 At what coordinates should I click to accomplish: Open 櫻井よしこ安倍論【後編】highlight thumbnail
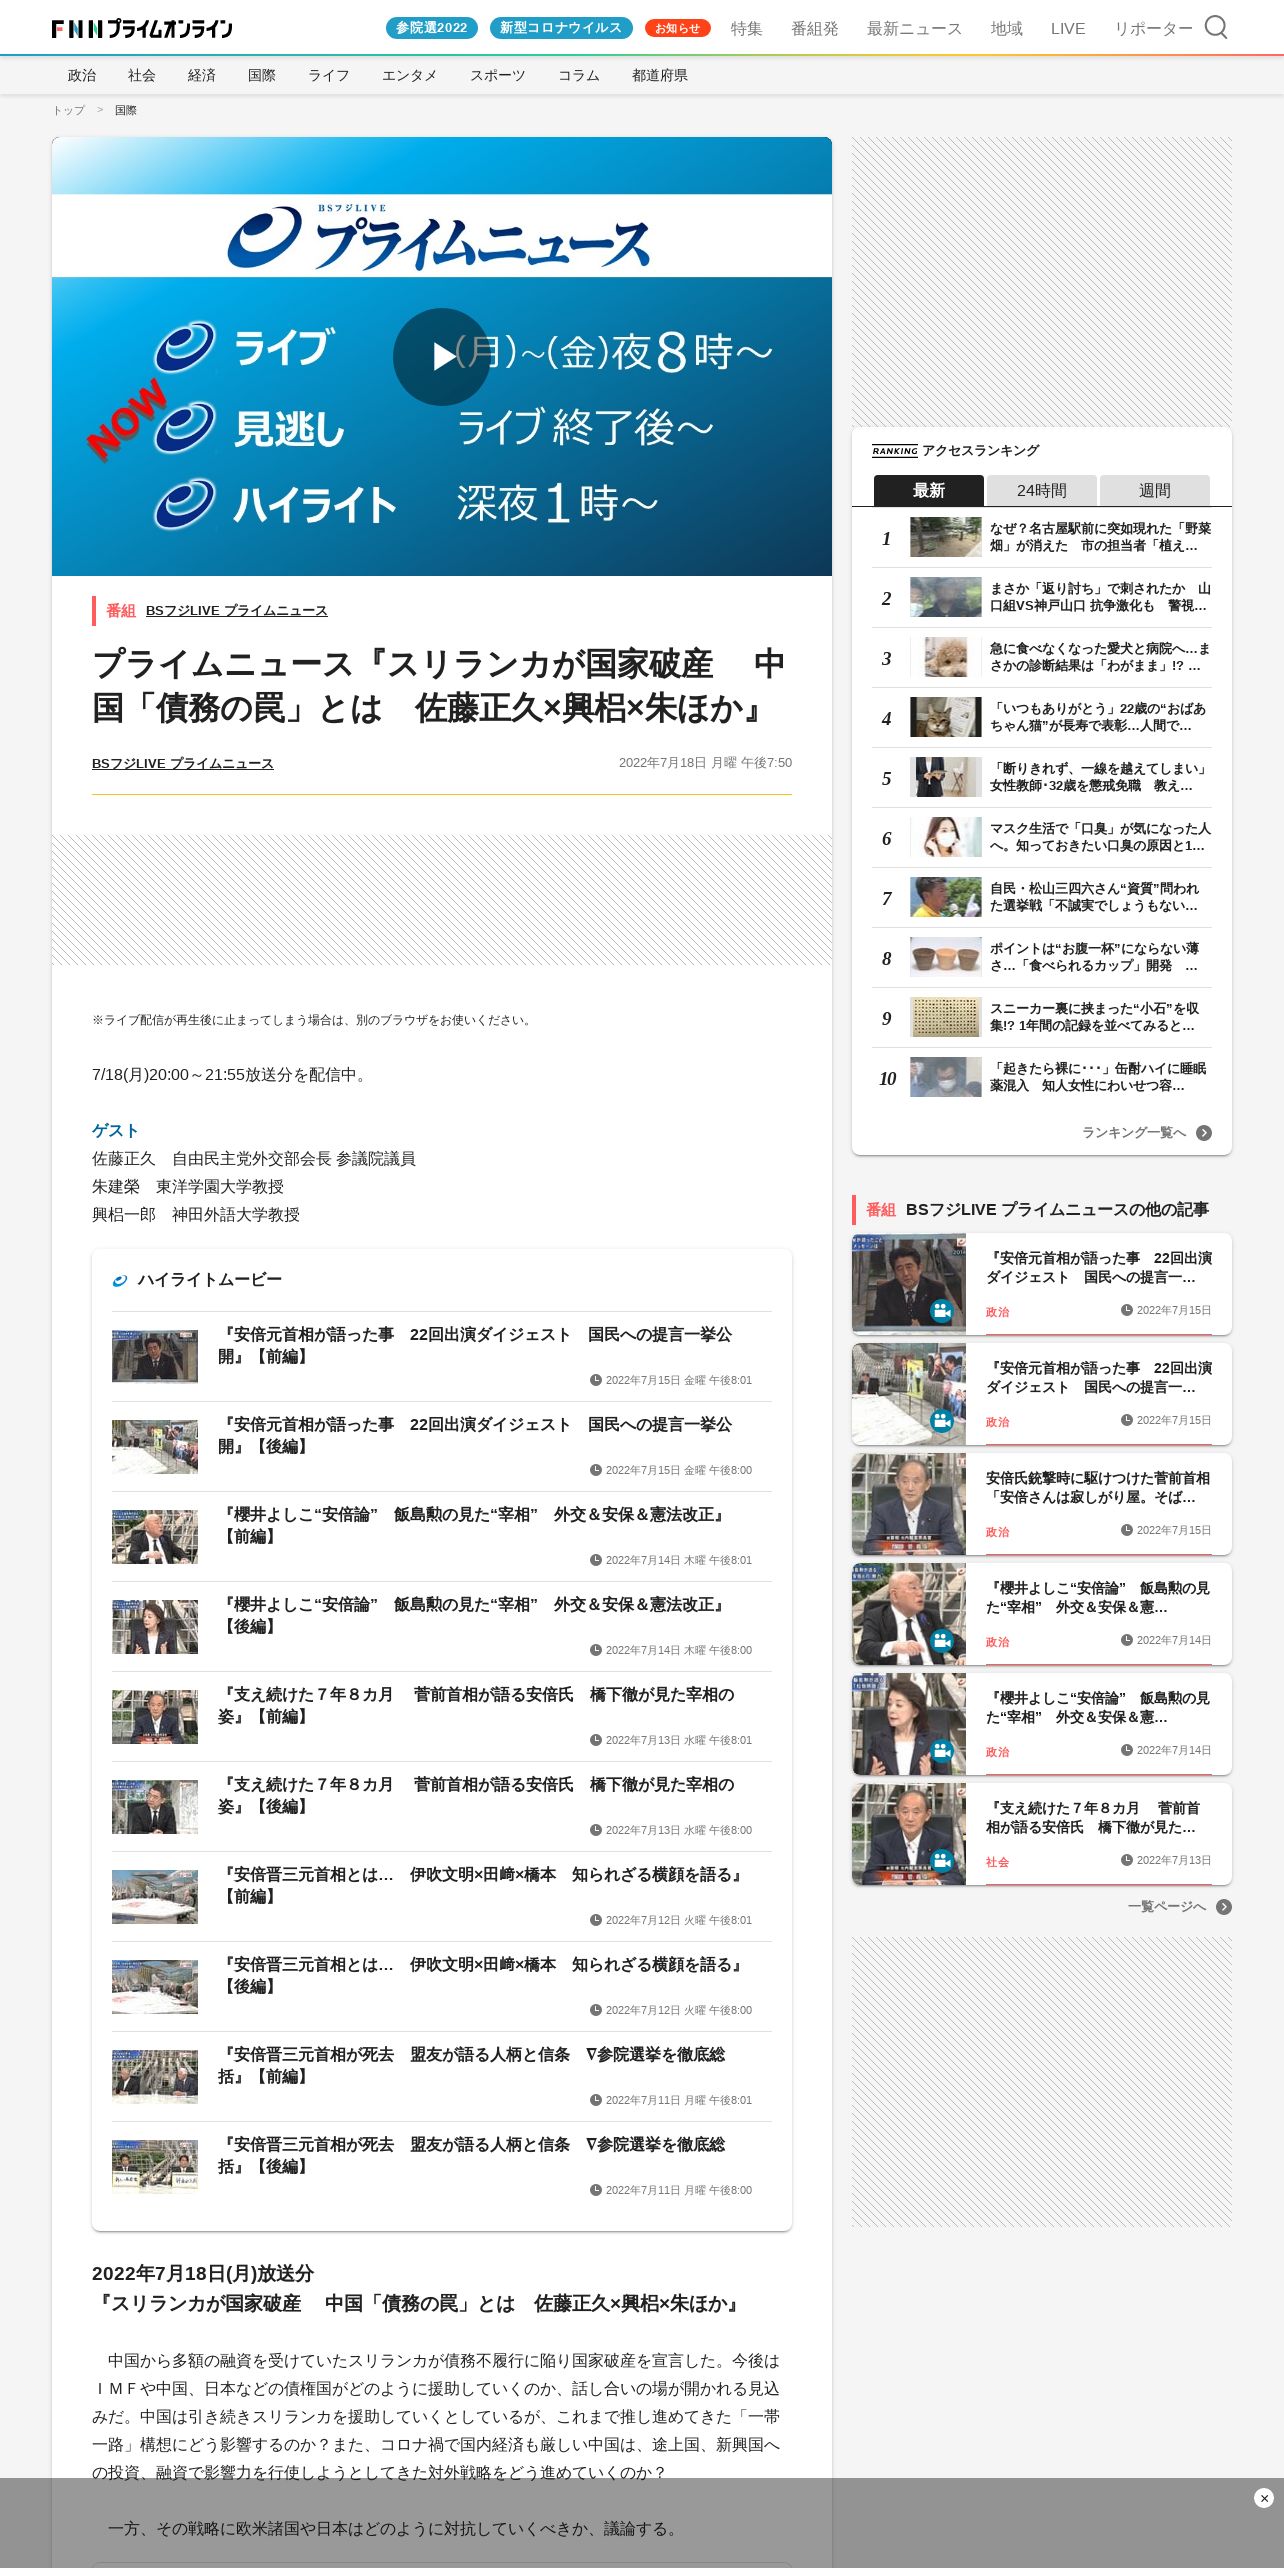point(155,1626)
